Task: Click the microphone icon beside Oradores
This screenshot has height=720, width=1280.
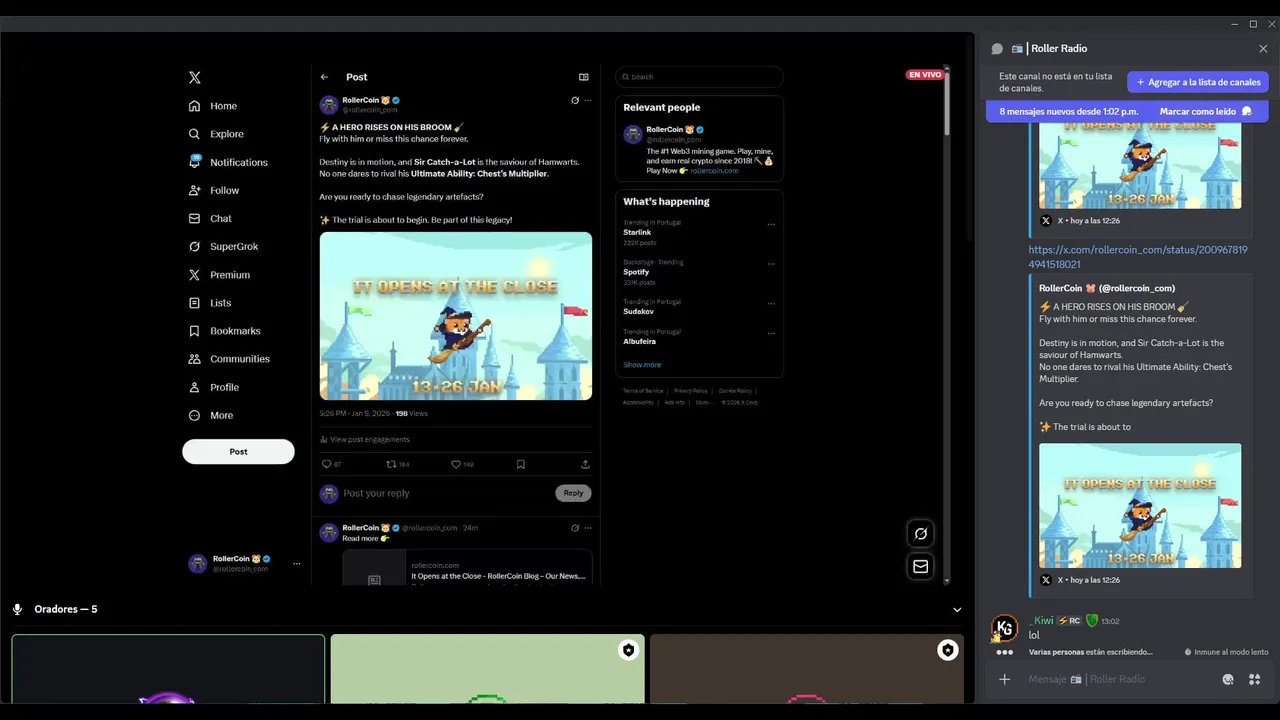Action: [x=17, y=609]
